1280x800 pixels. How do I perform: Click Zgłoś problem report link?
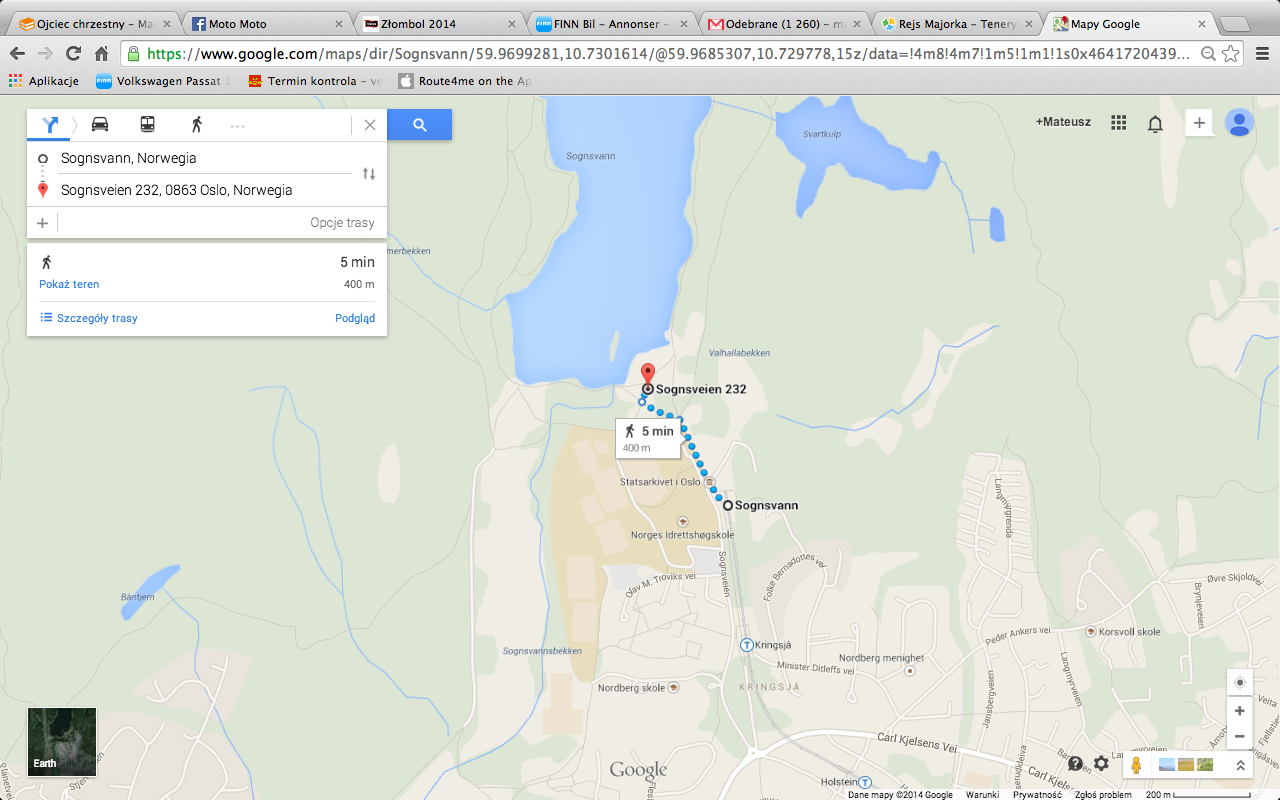click(x=1103, y=795)
